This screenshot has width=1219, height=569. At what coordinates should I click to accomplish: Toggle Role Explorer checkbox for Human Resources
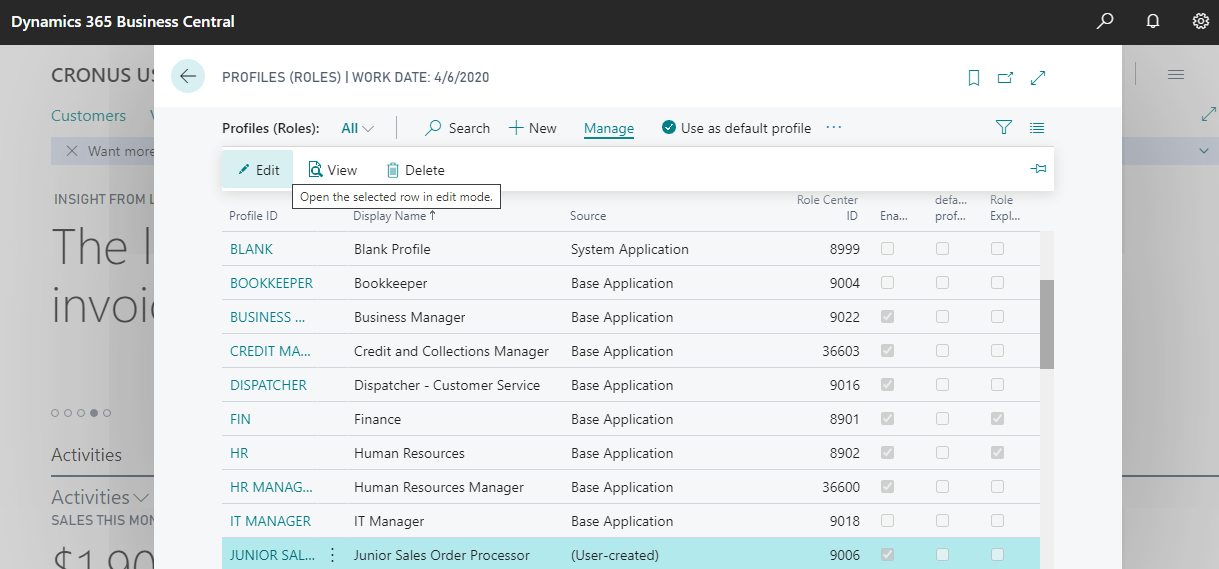click(x=997, y=453)
